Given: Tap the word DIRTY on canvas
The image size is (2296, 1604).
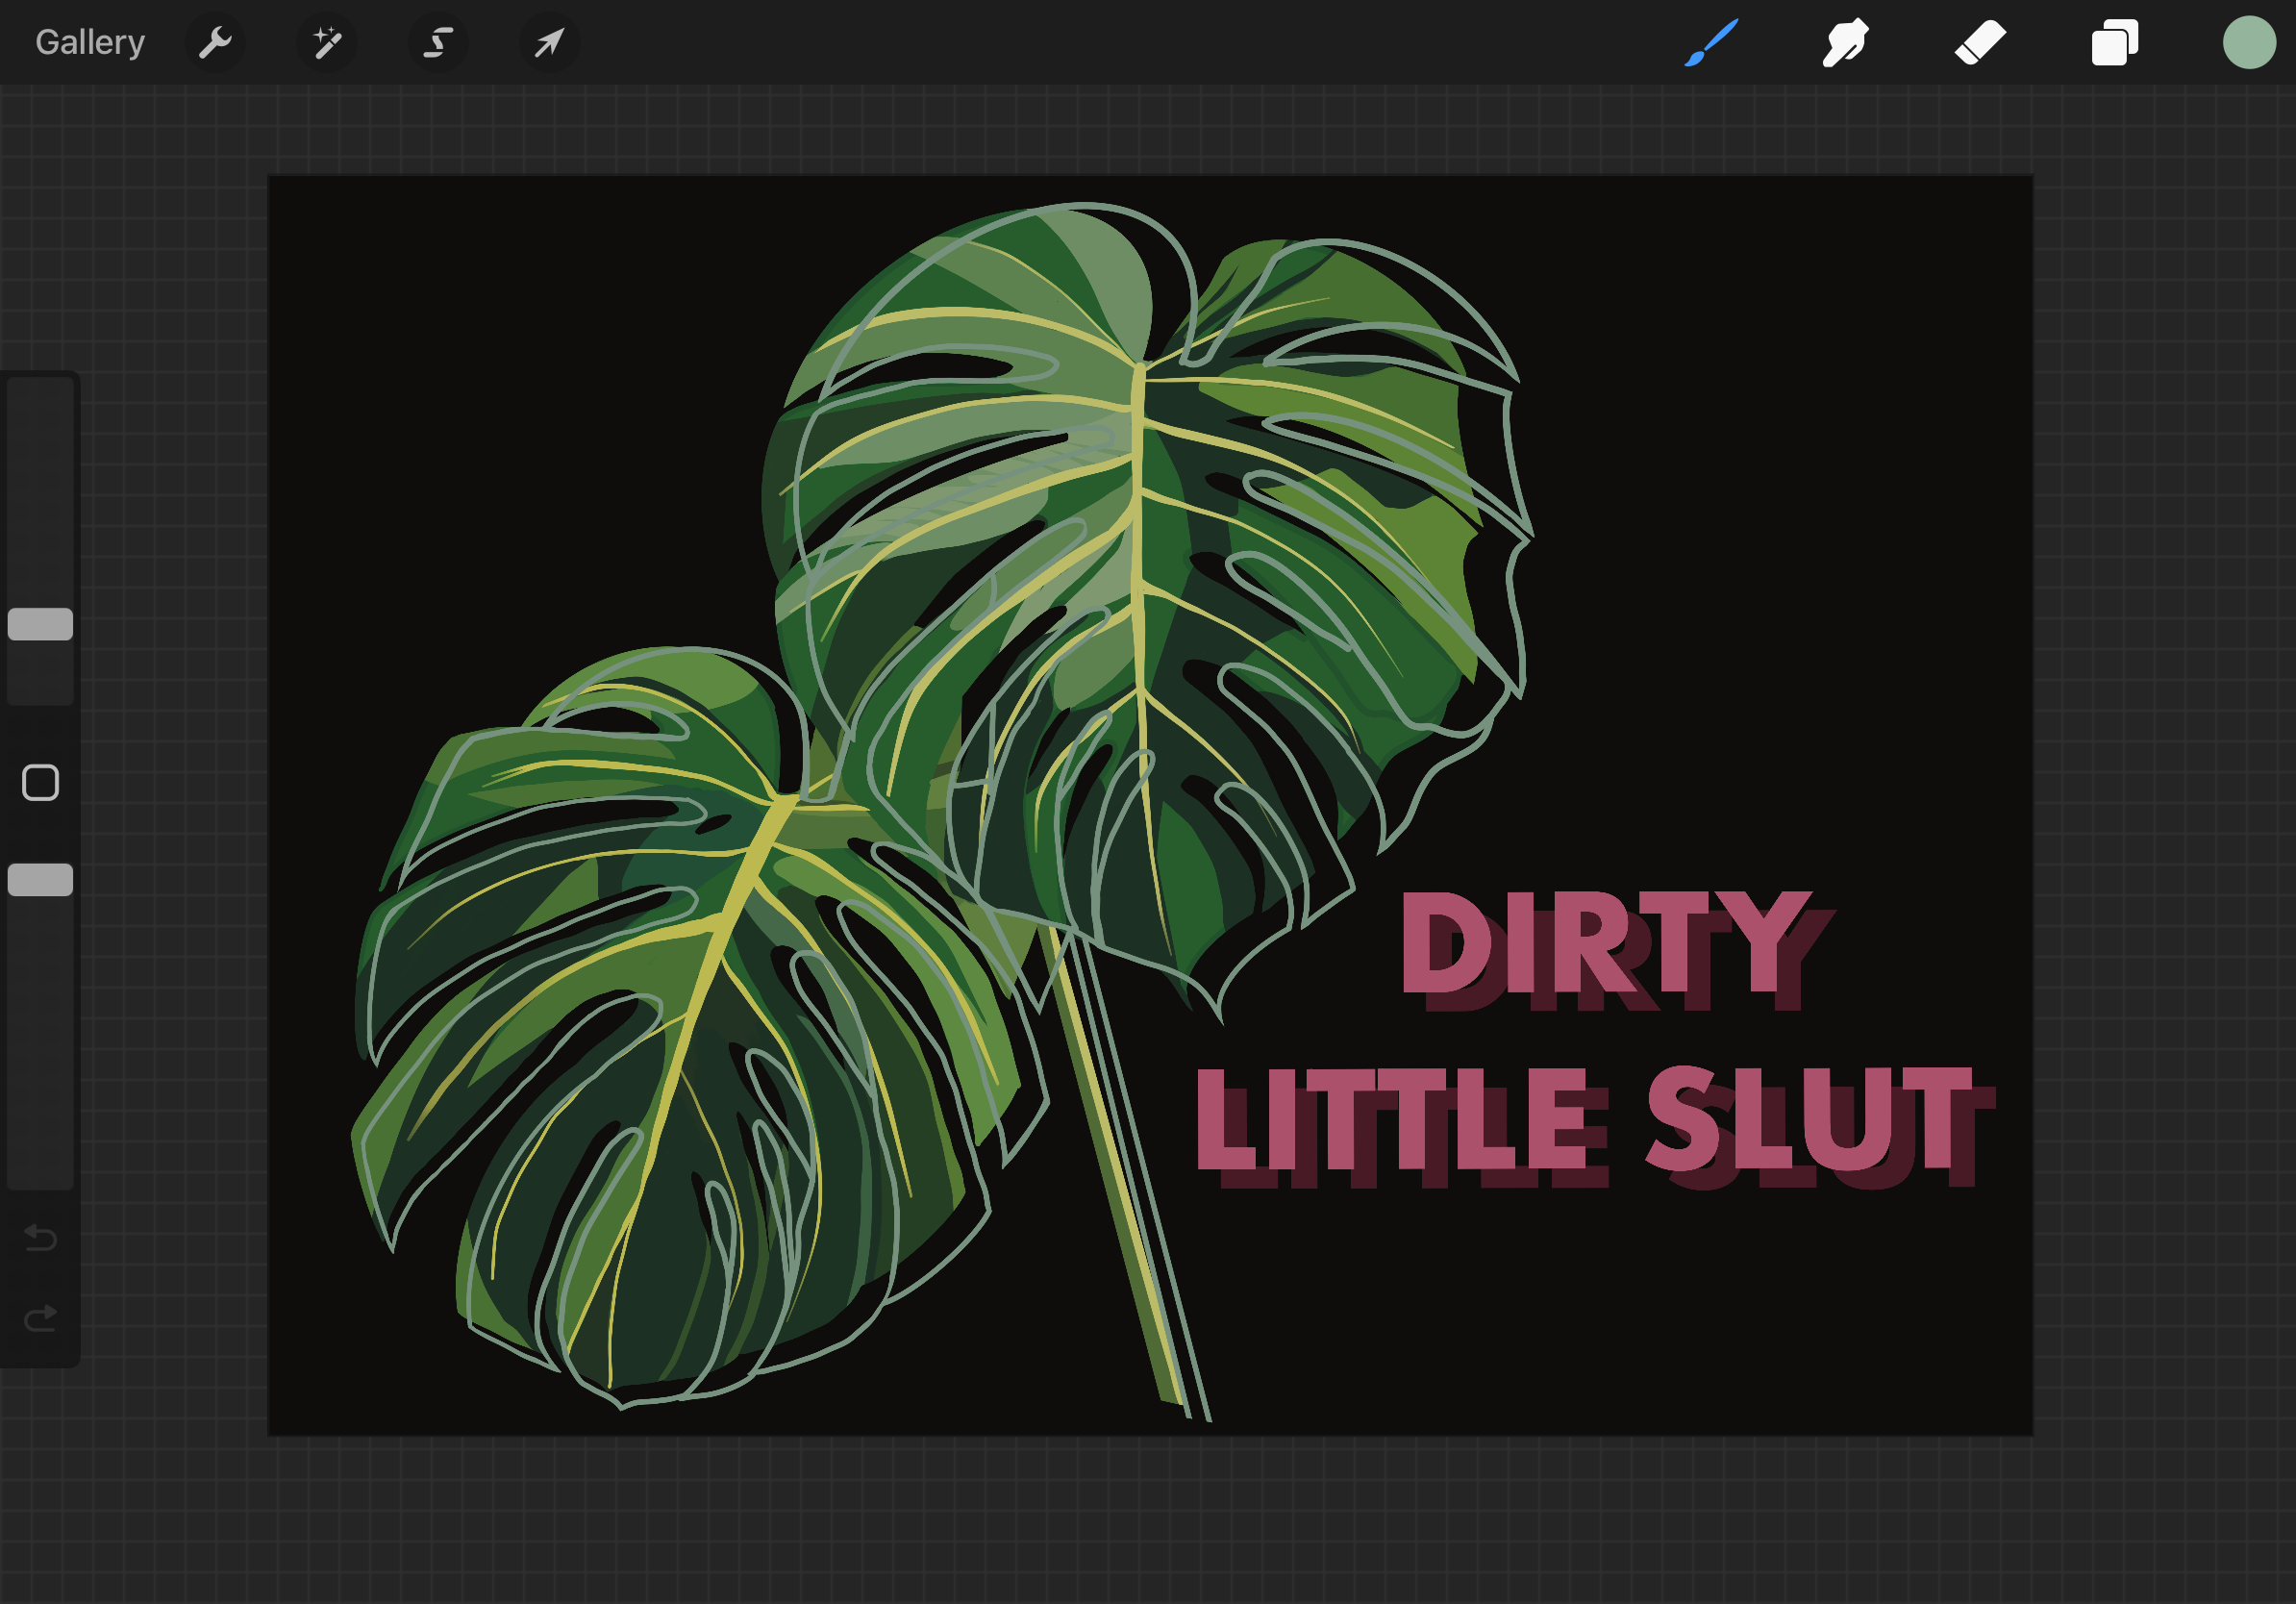Looking at the screenshot, I should pyautogui.click(x=1608, y=942).
